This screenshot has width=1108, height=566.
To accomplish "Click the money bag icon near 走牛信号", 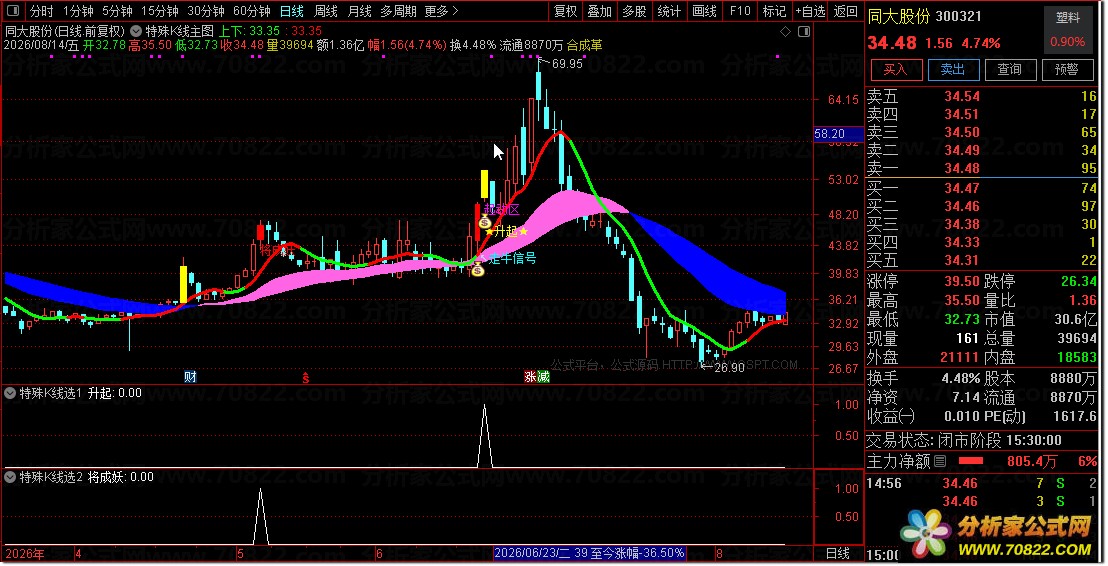I will [x=478, y=269].
